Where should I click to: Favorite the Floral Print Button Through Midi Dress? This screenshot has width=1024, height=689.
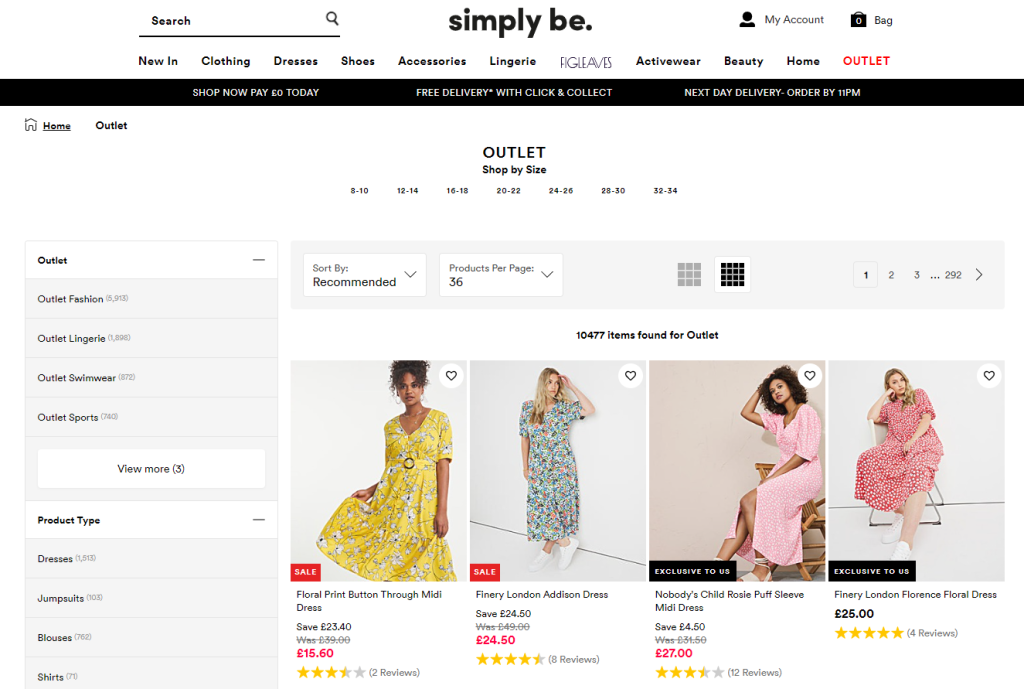[451, 376]
